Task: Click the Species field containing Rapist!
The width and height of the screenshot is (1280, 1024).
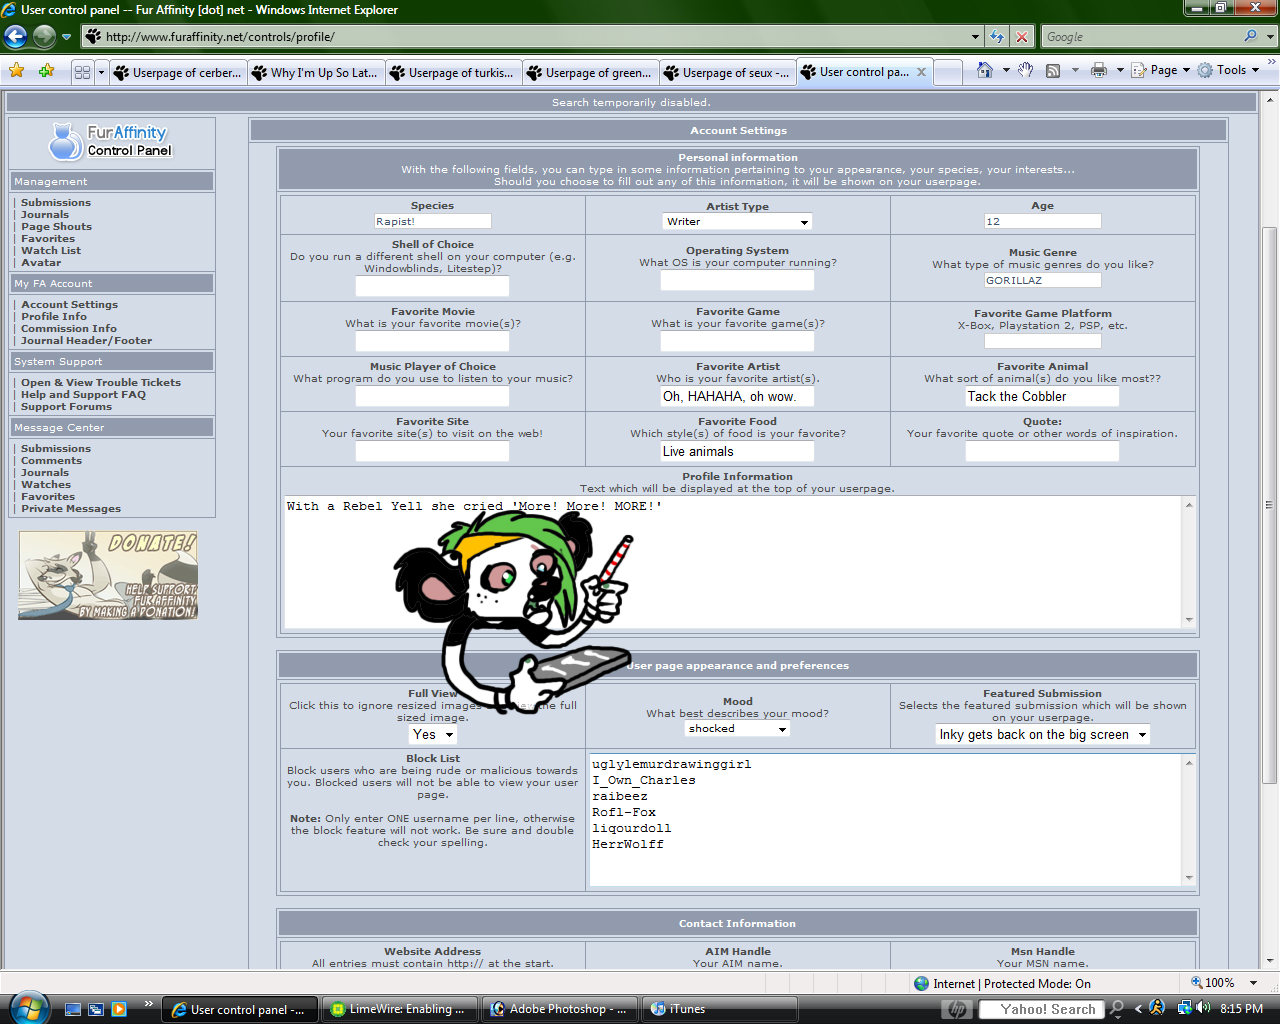Action: 432,221
